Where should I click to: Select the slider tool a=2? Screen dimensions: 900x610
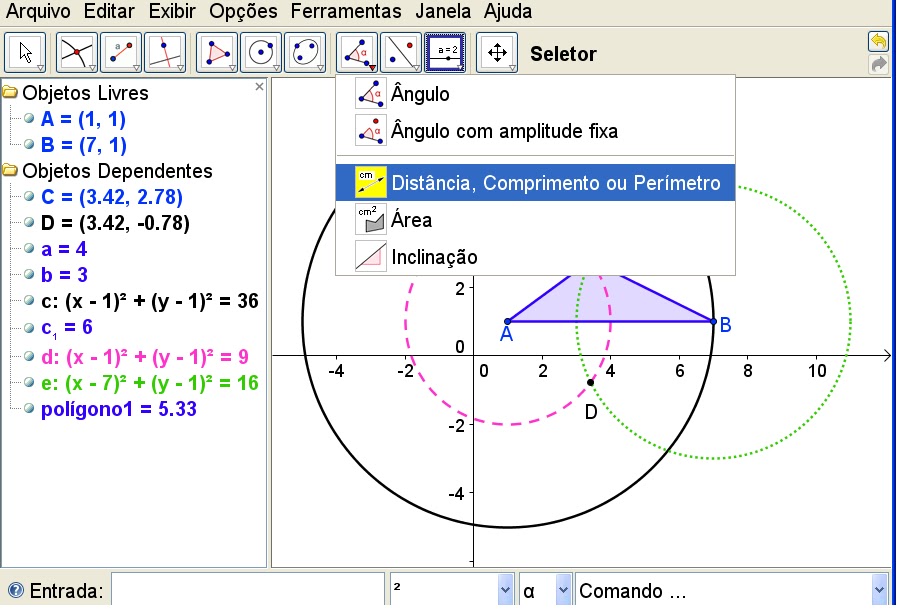(x=446, y=50)
